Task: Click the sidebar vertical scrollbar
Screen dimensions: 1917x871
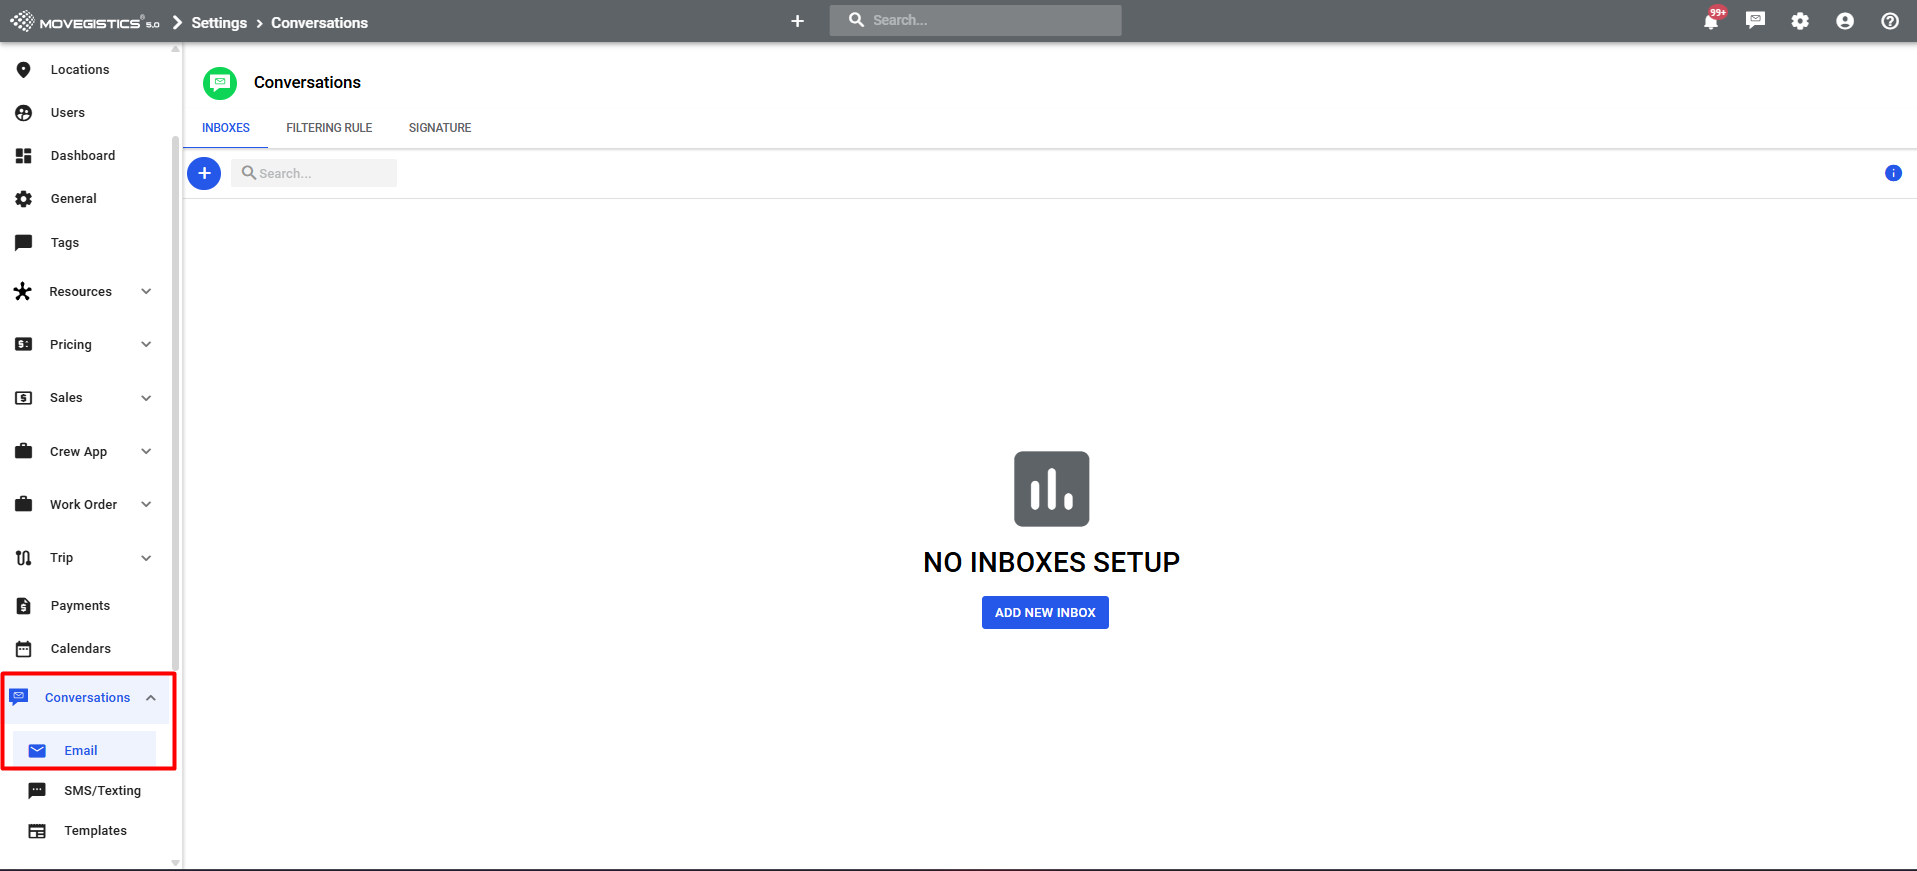Action: point(176,400)
